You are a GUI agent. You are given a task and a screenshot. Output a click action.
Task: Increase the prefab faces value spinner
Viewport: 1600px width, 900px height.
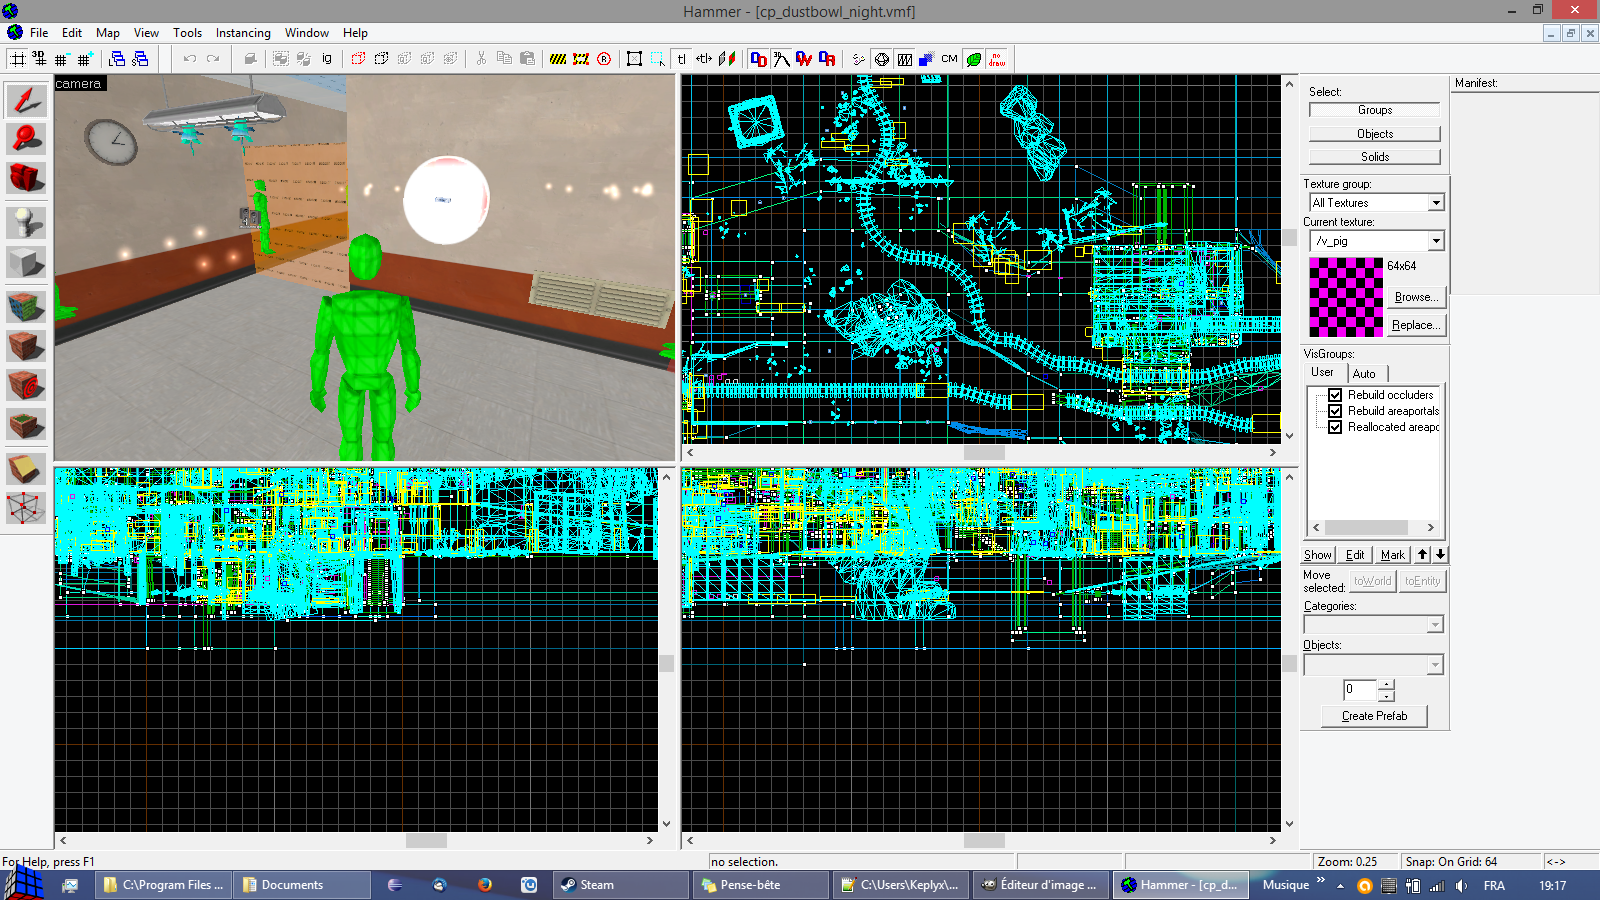[x=1386, y=685]
